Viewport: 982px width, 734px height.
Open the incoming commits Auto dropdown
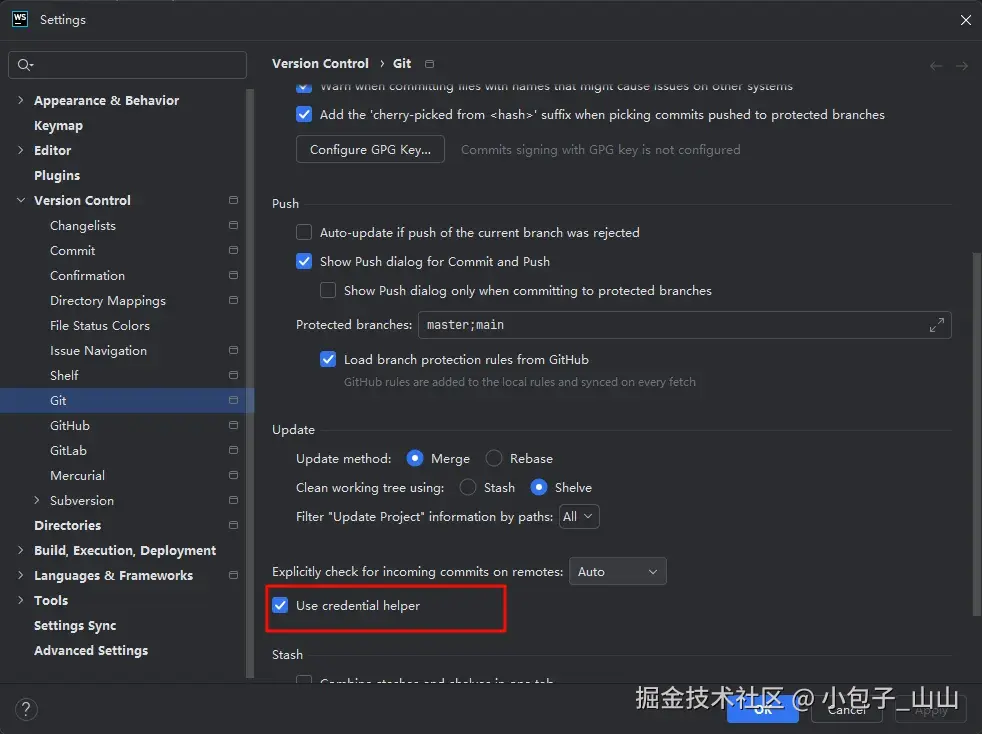[x=618, y=572]
